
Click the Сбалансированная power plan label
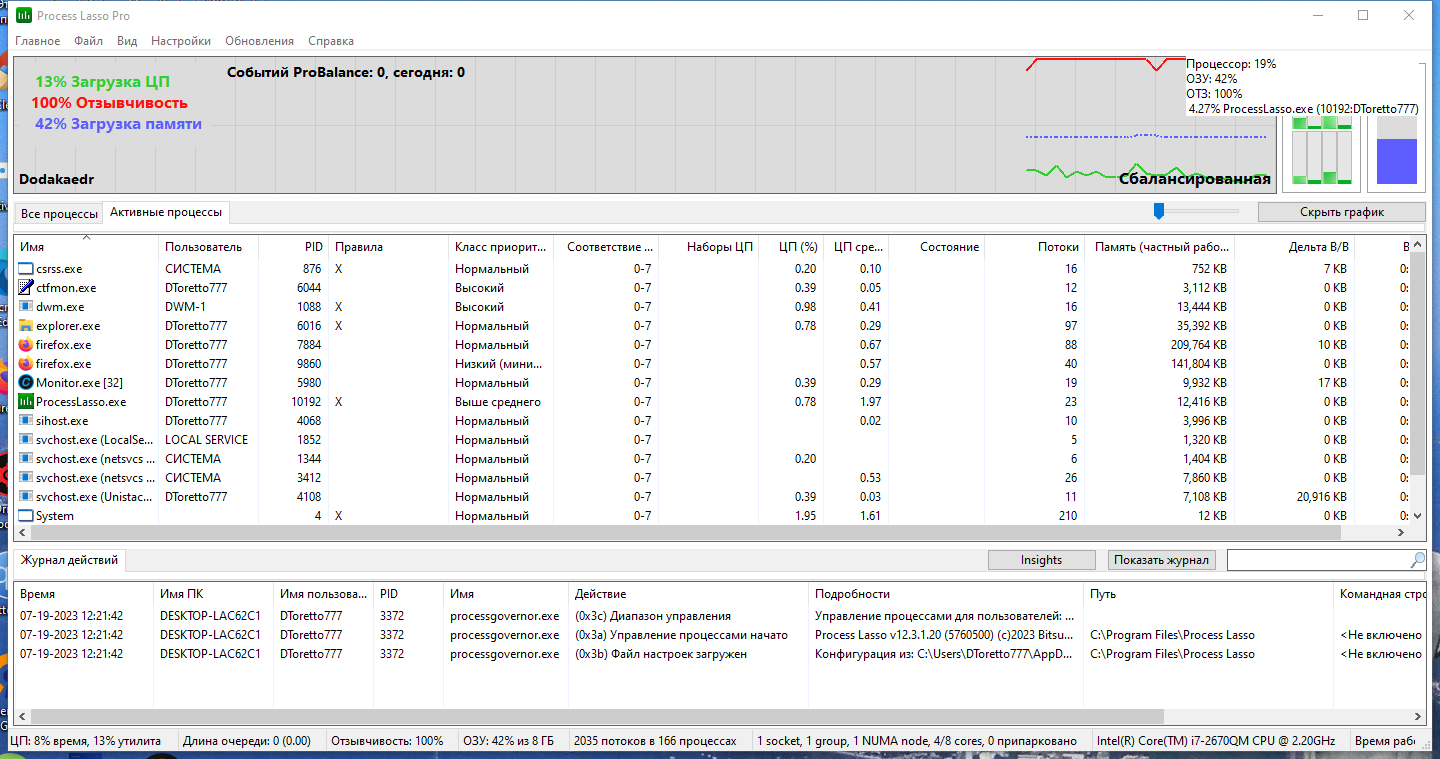click(x=1195, y=179)
